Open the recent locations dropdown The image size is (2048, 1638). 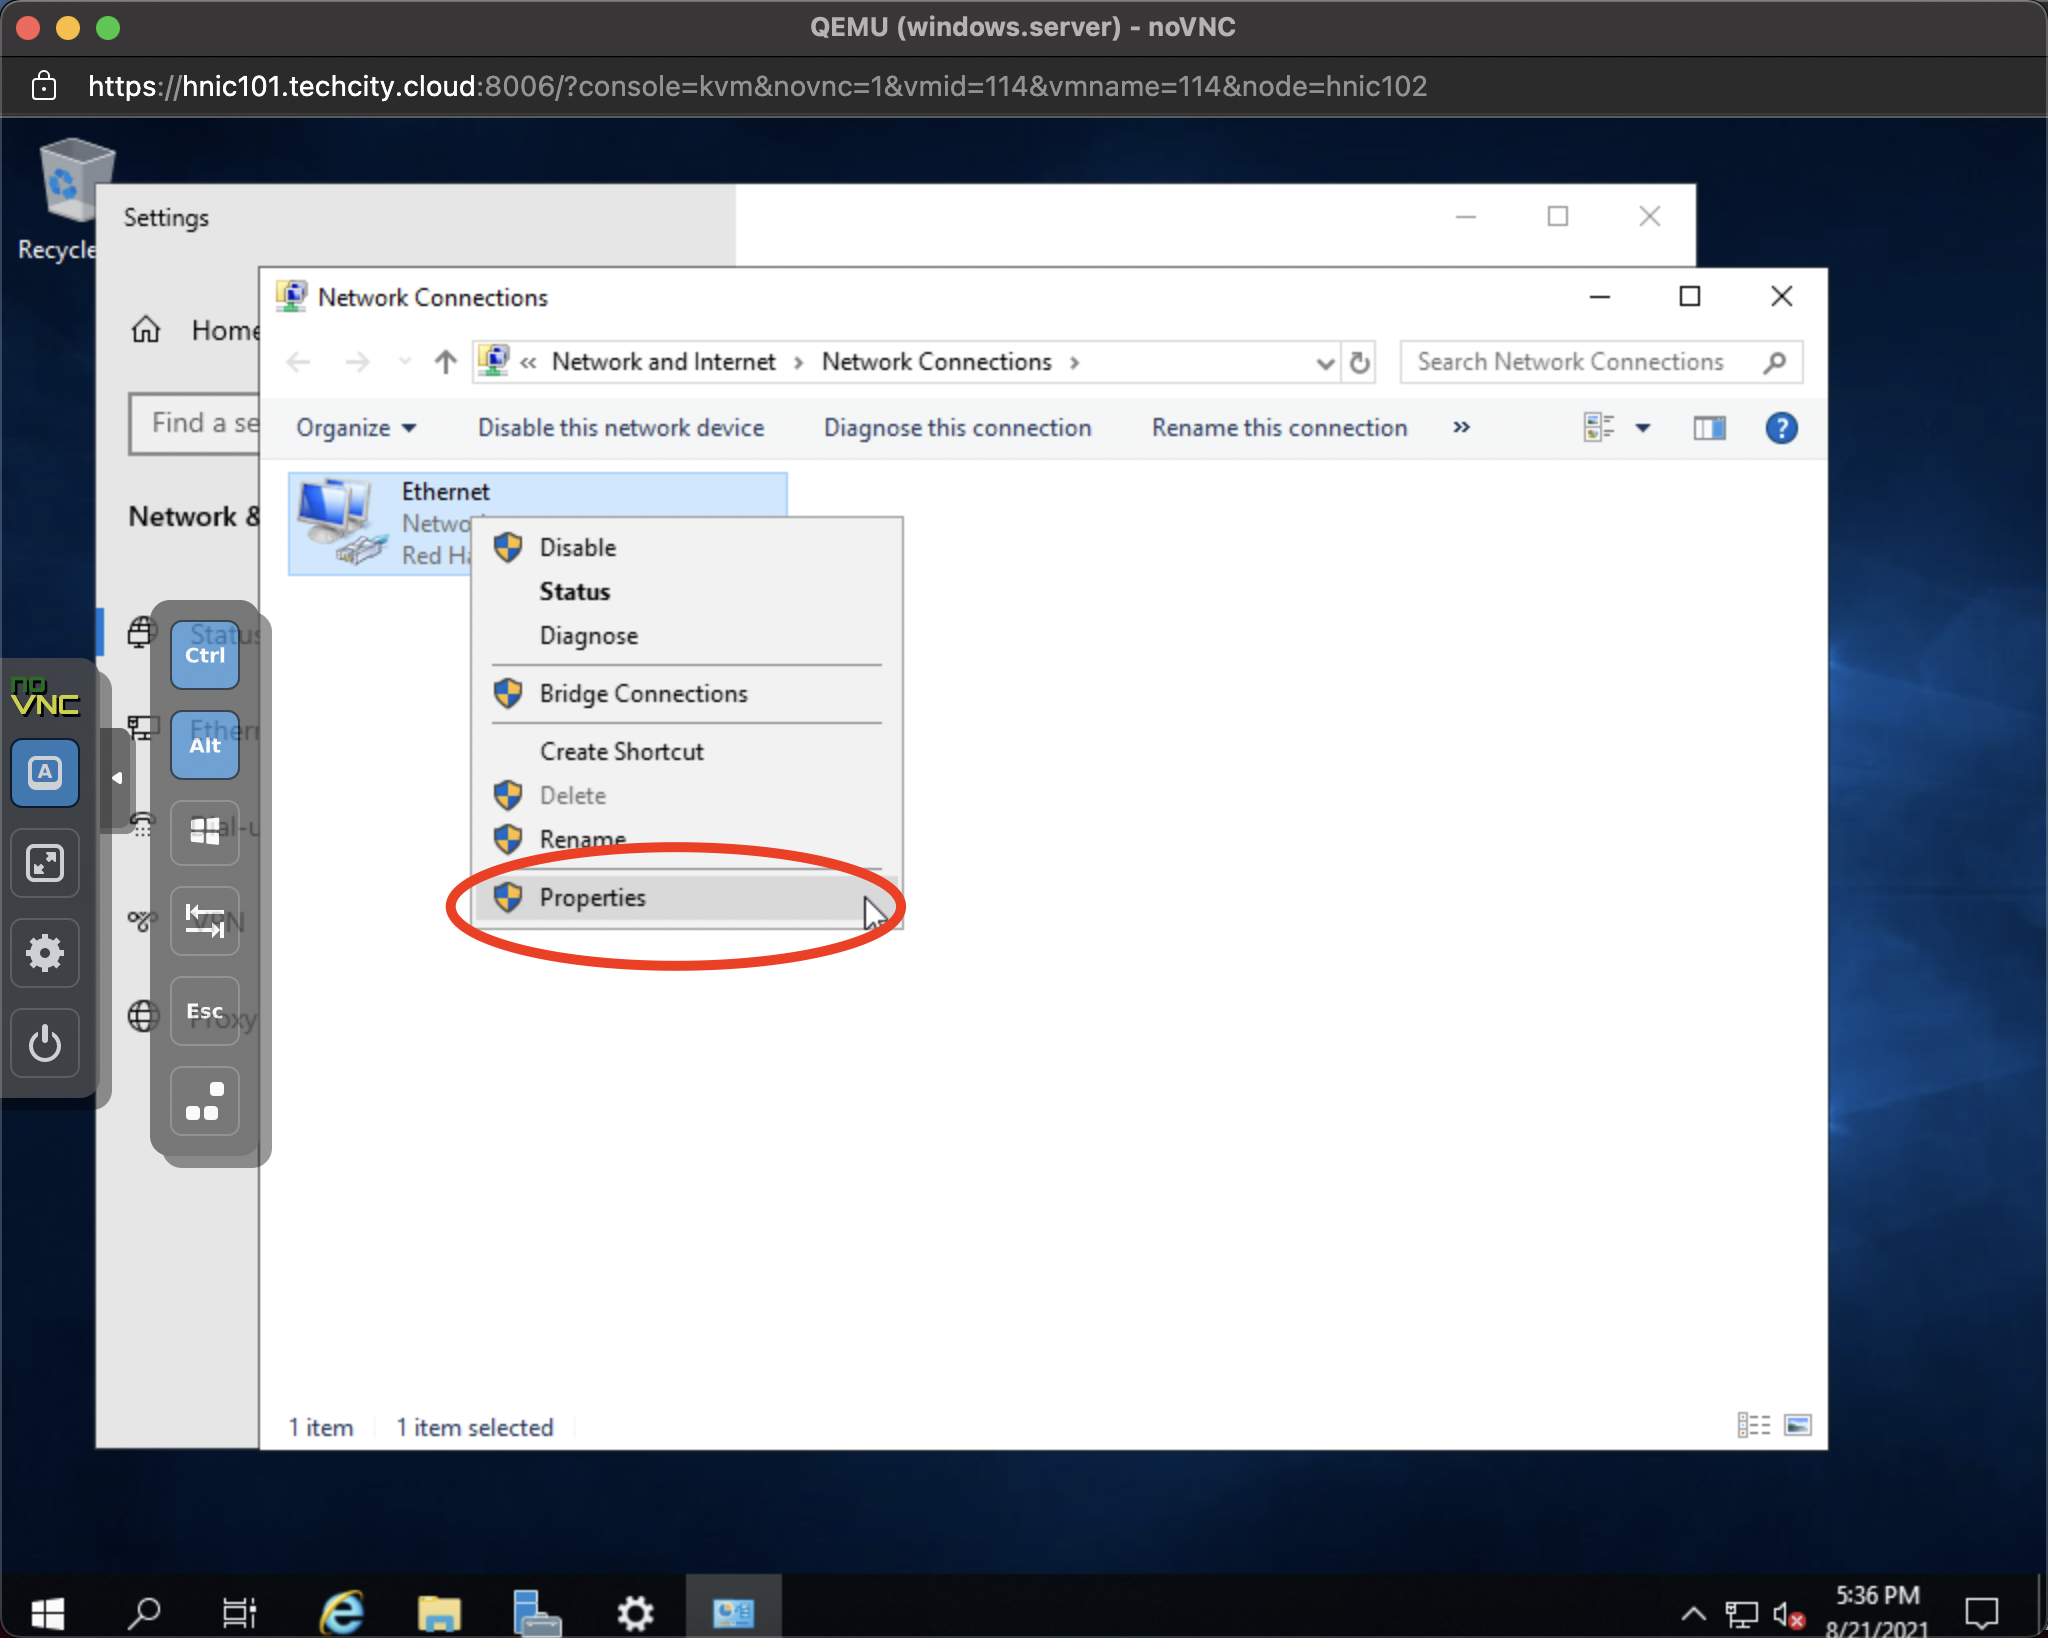[x=404, y=362]
